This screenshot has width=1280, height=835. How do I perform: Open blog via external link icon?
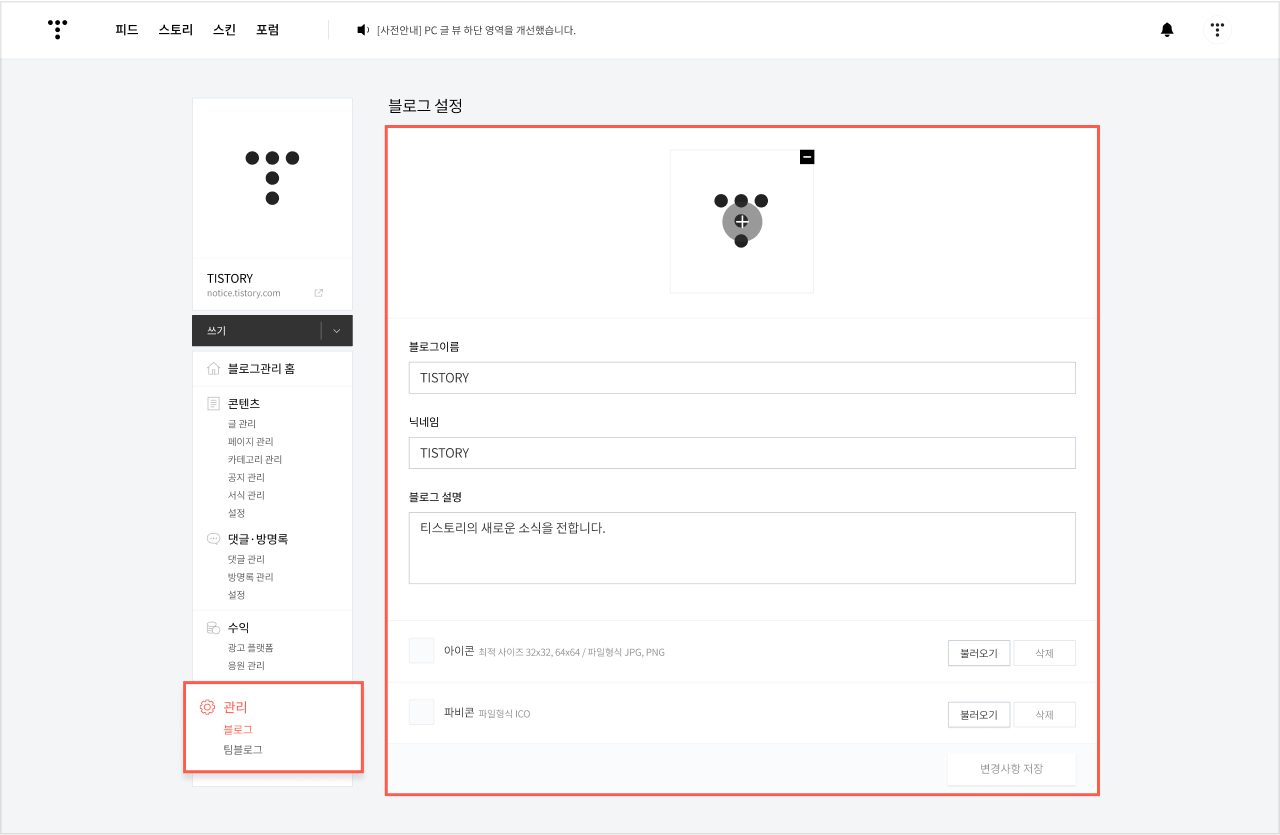(319, 293)
